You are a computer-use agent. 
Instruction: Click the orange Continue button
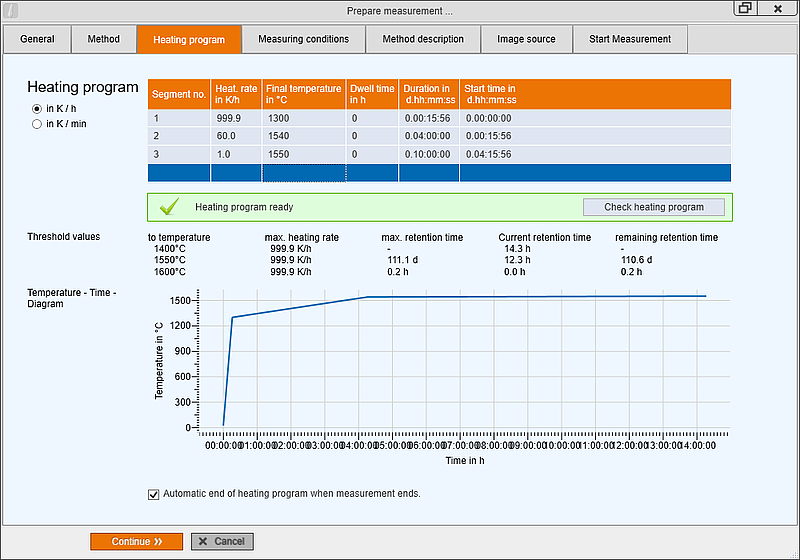coord(136,542)
